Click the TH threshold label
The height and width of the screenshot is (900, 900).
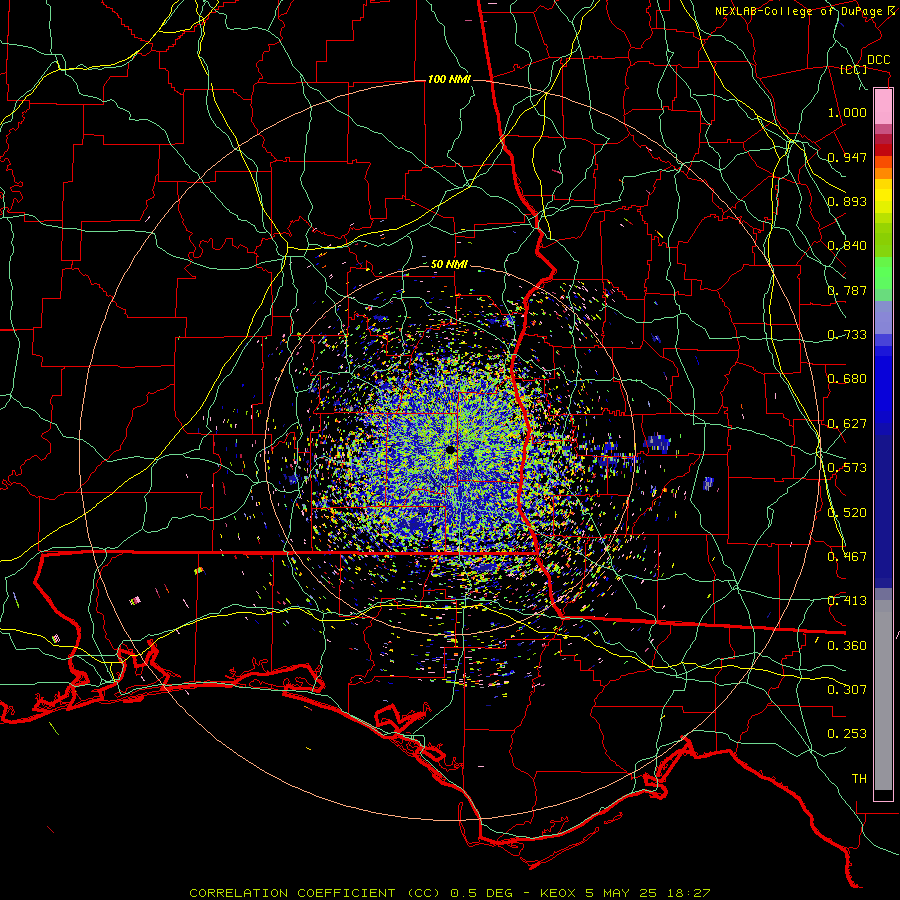pos(859,779)
